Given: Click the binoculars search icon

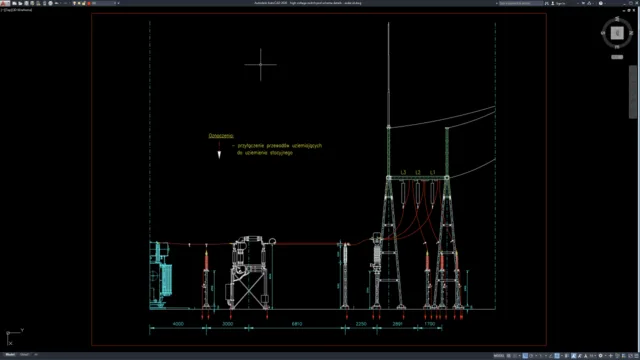Looking at the screenshot, I should coord(547,3).
